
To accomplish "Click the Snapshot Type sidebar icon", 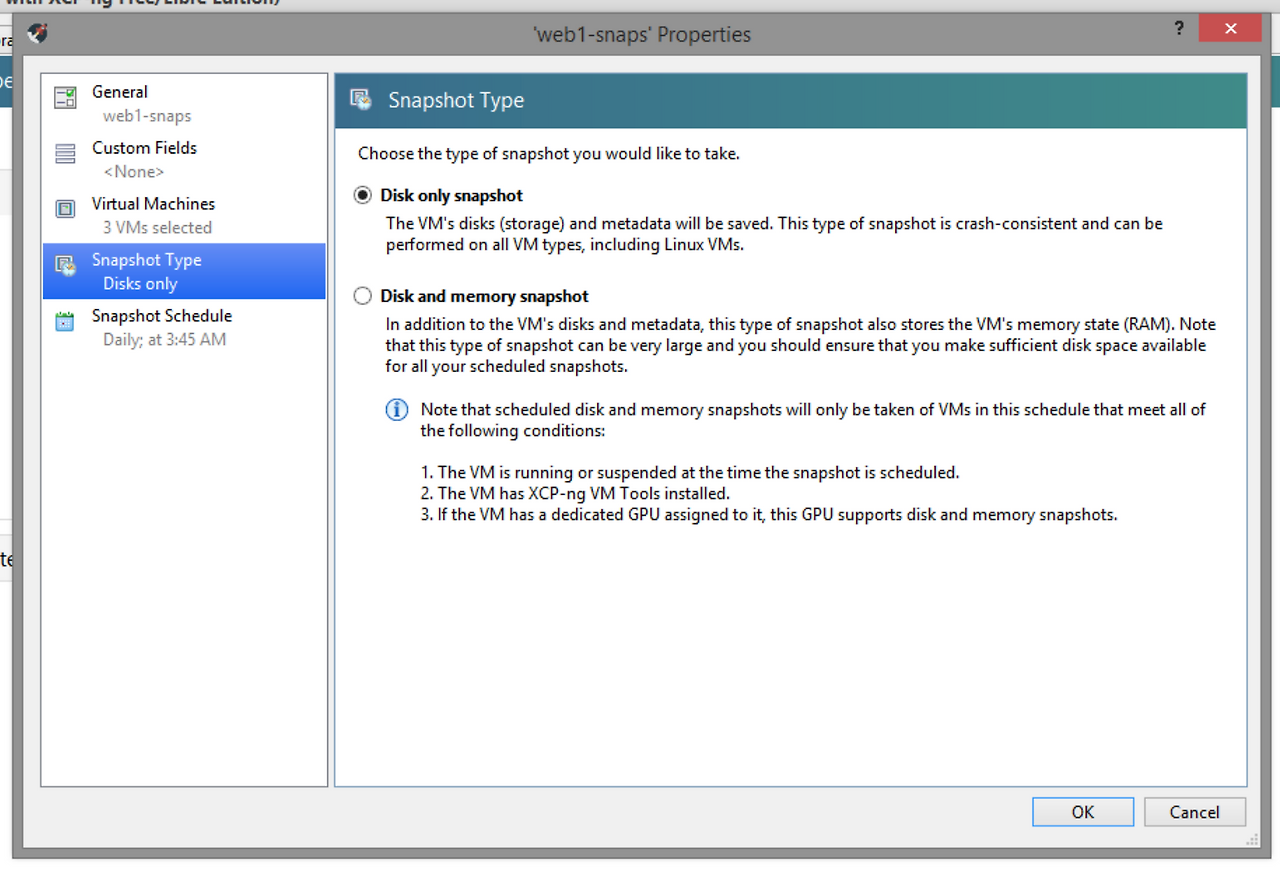I will coord(65,265).
